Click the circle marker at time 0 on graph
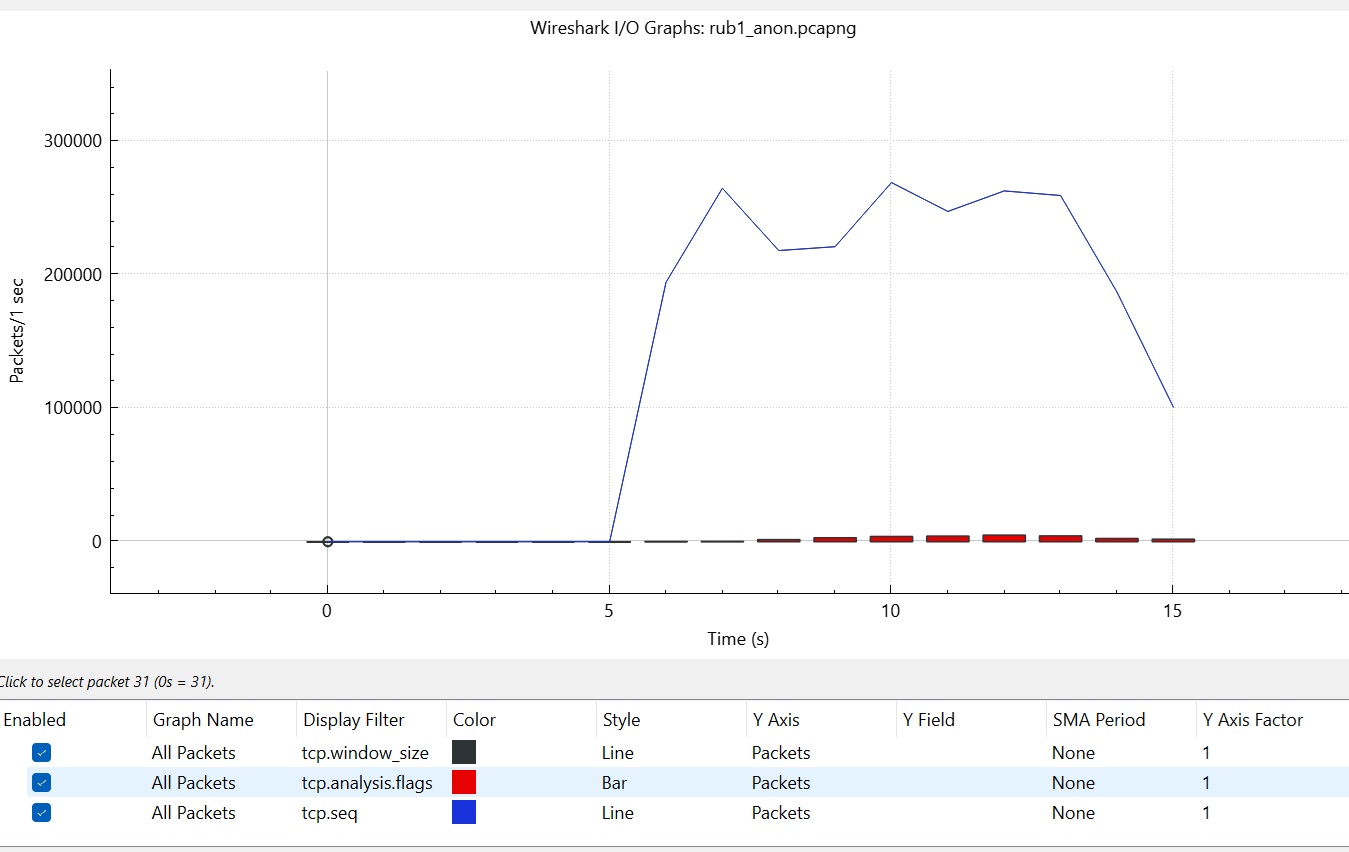1349x852 pixels. tap(327, 541)
